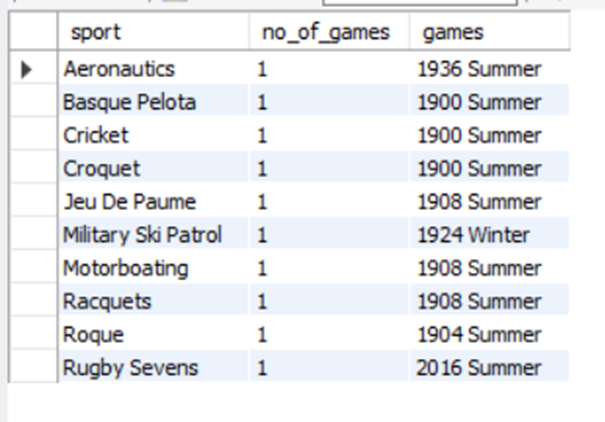The image size is (605, 422).
Task: Select the Aeronautics cell
Action: 153,69
